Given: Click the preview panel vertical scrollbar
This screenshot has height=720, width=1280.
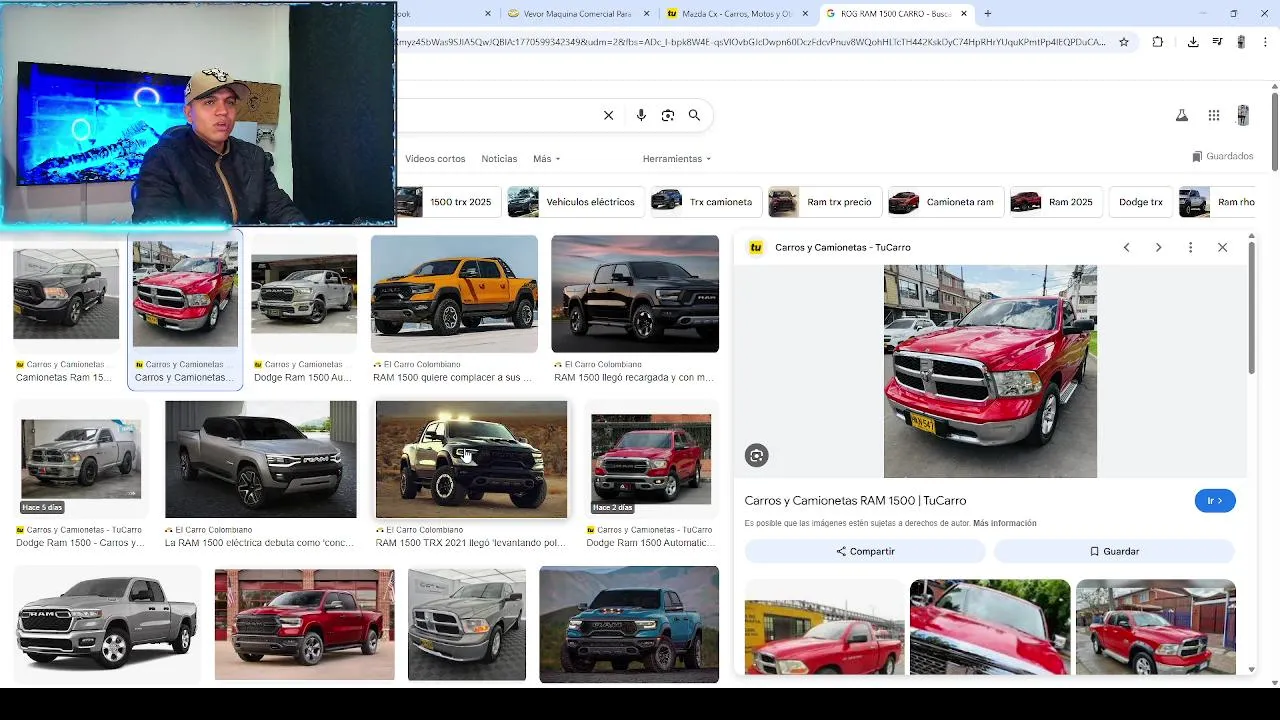Looking at the screenshot, I should click(x=1251, y=310).
